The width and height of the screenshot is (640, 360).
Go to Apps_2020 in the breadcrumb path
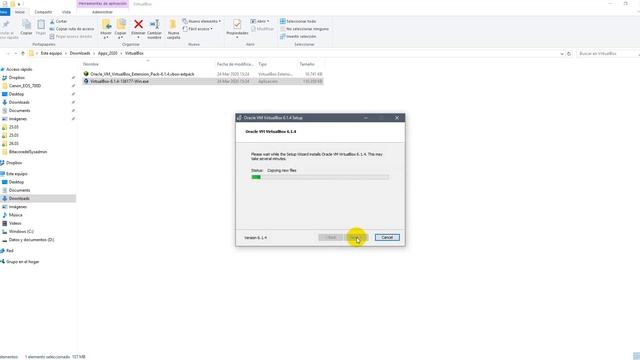[107, 53]
